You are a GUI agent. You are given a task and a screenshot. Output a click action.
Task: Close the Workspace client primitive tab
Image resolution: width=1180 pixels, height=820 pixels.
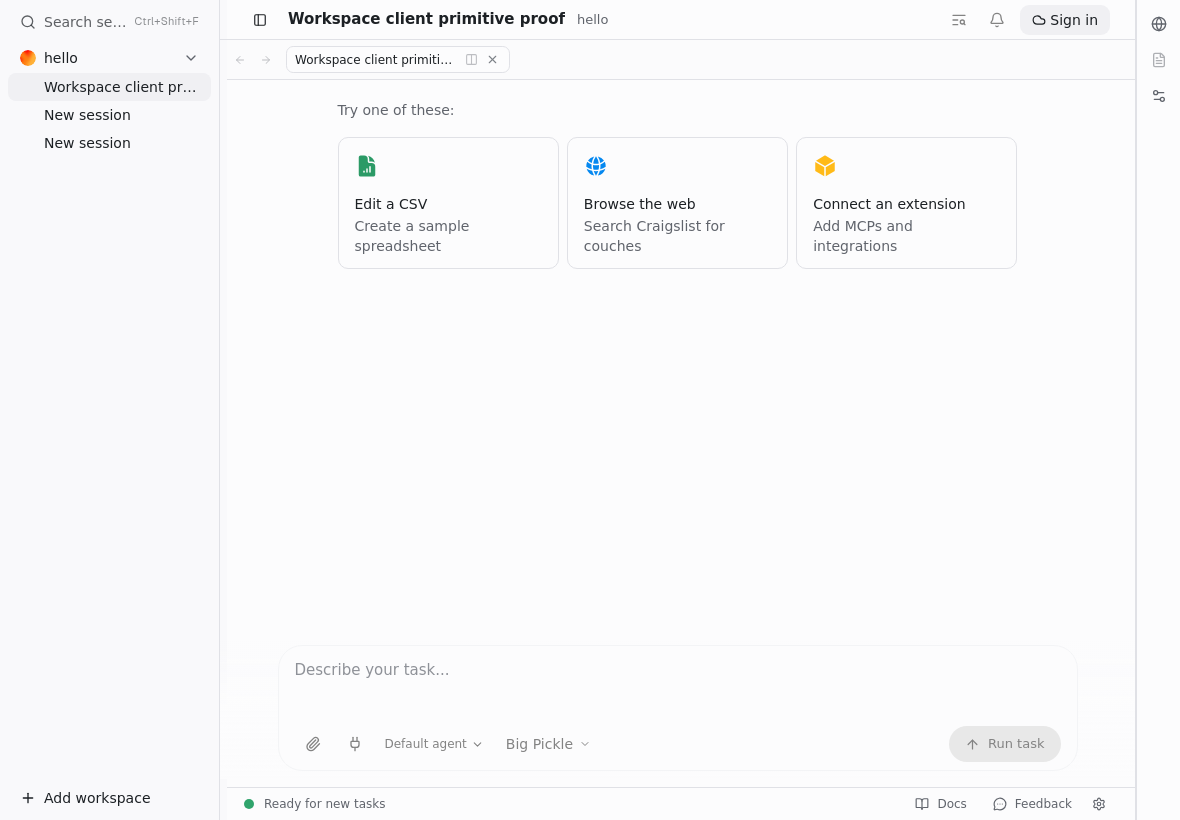(x=492, y=59)
